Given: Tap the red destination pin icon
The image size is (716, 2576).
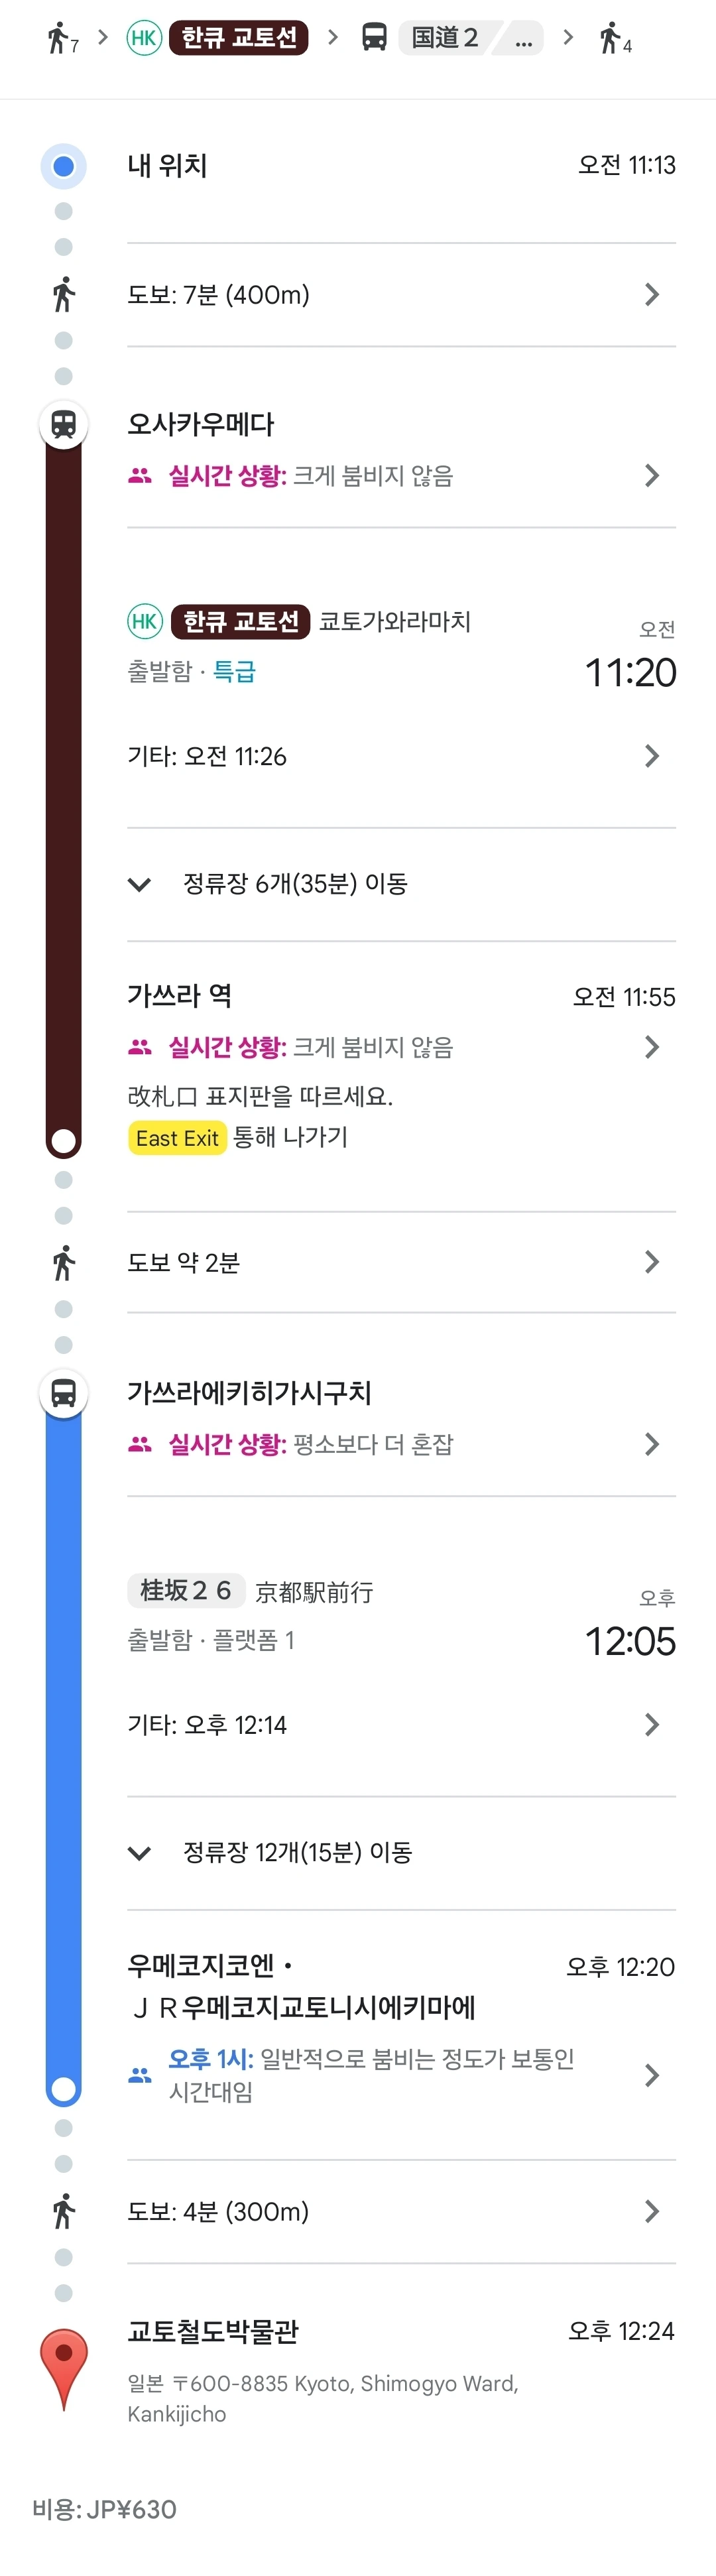Looking at the screenshot, I should tap(63, 2365).
